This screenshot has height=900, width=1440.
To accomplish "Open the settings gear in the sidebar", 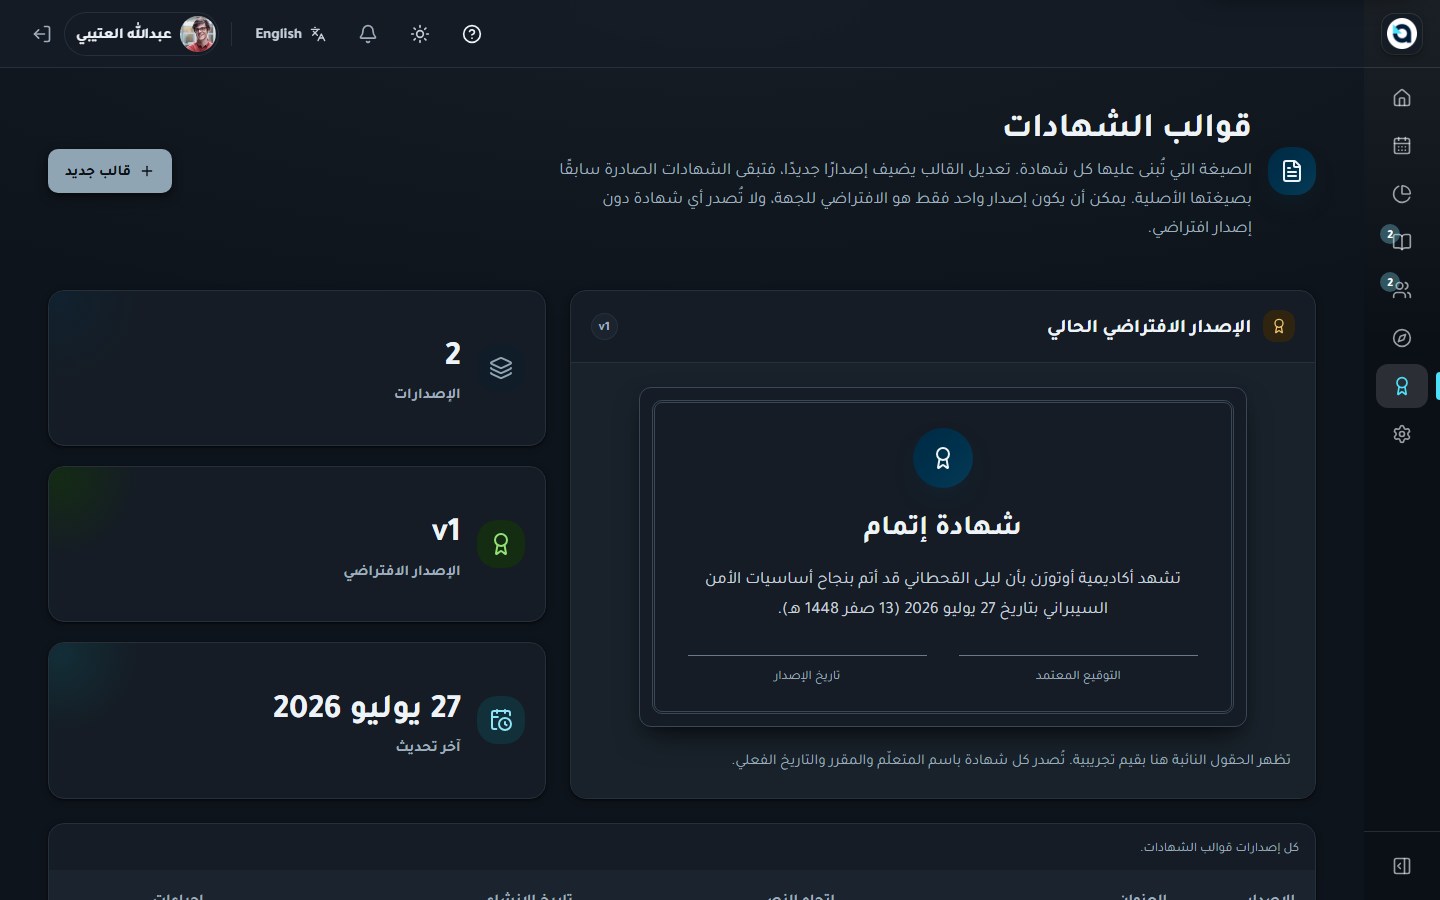I will tap(1402, 434).
